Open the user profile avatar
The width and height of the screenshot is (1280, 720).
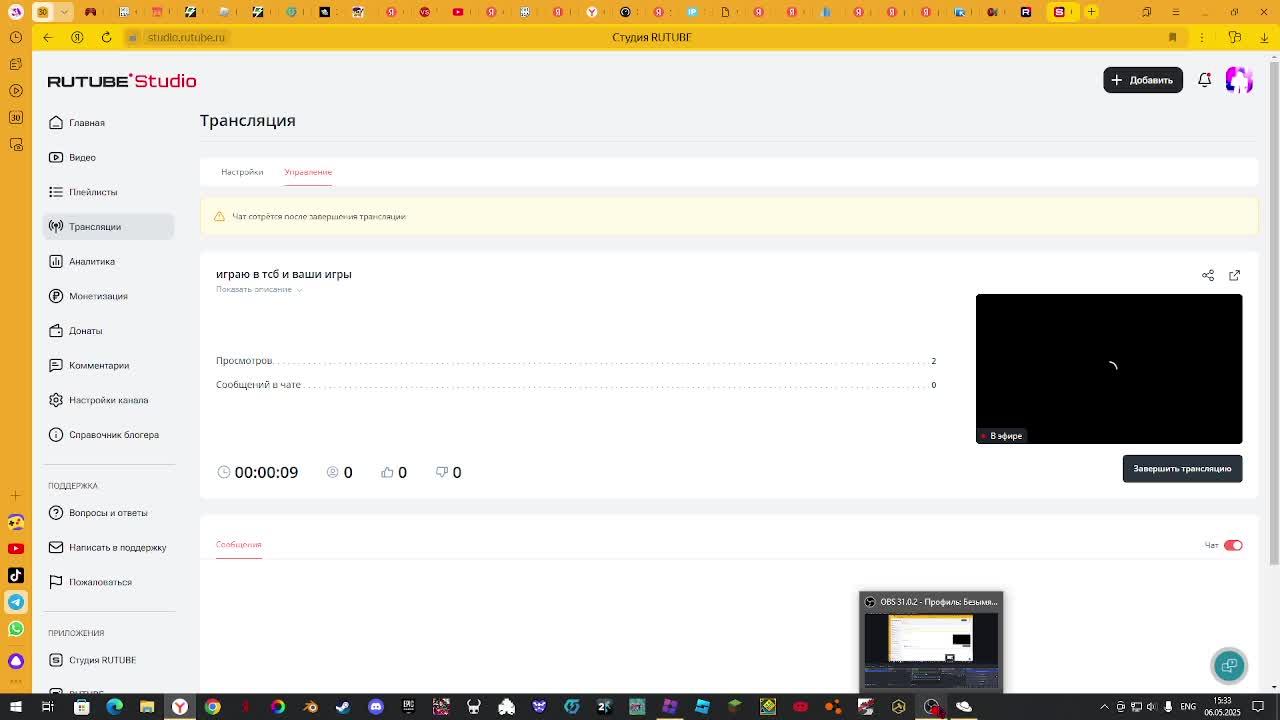tap(1239, 80)
